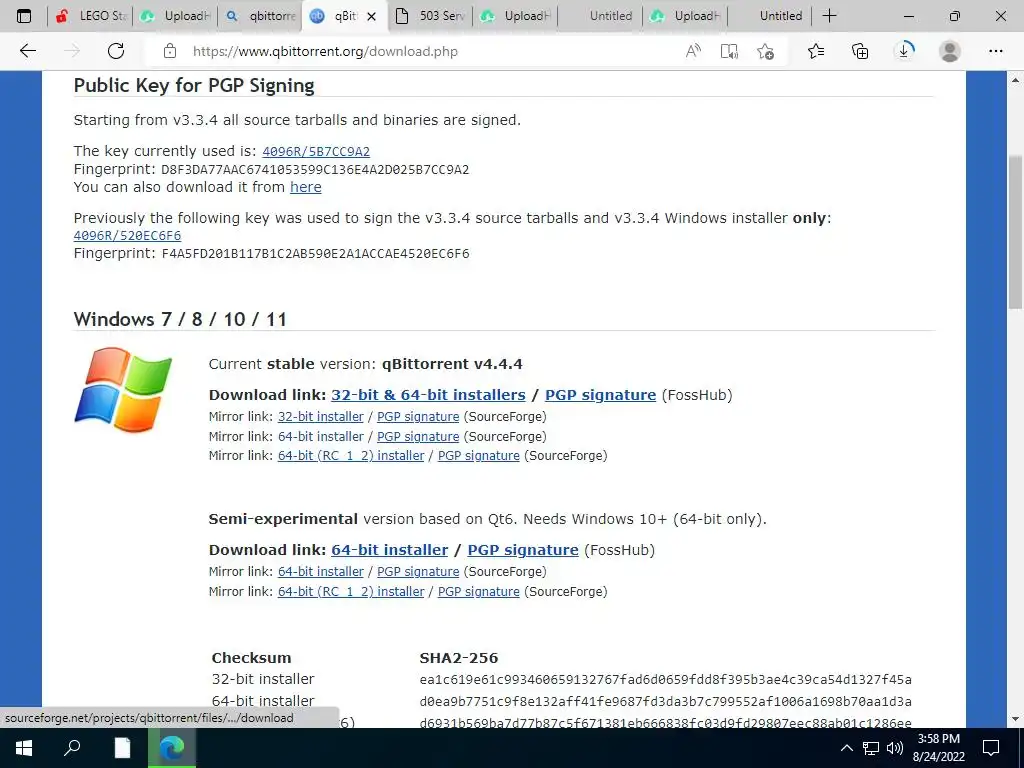1024x768 pixels.
Task: Open a new tab with plus button
Action: 829,16
